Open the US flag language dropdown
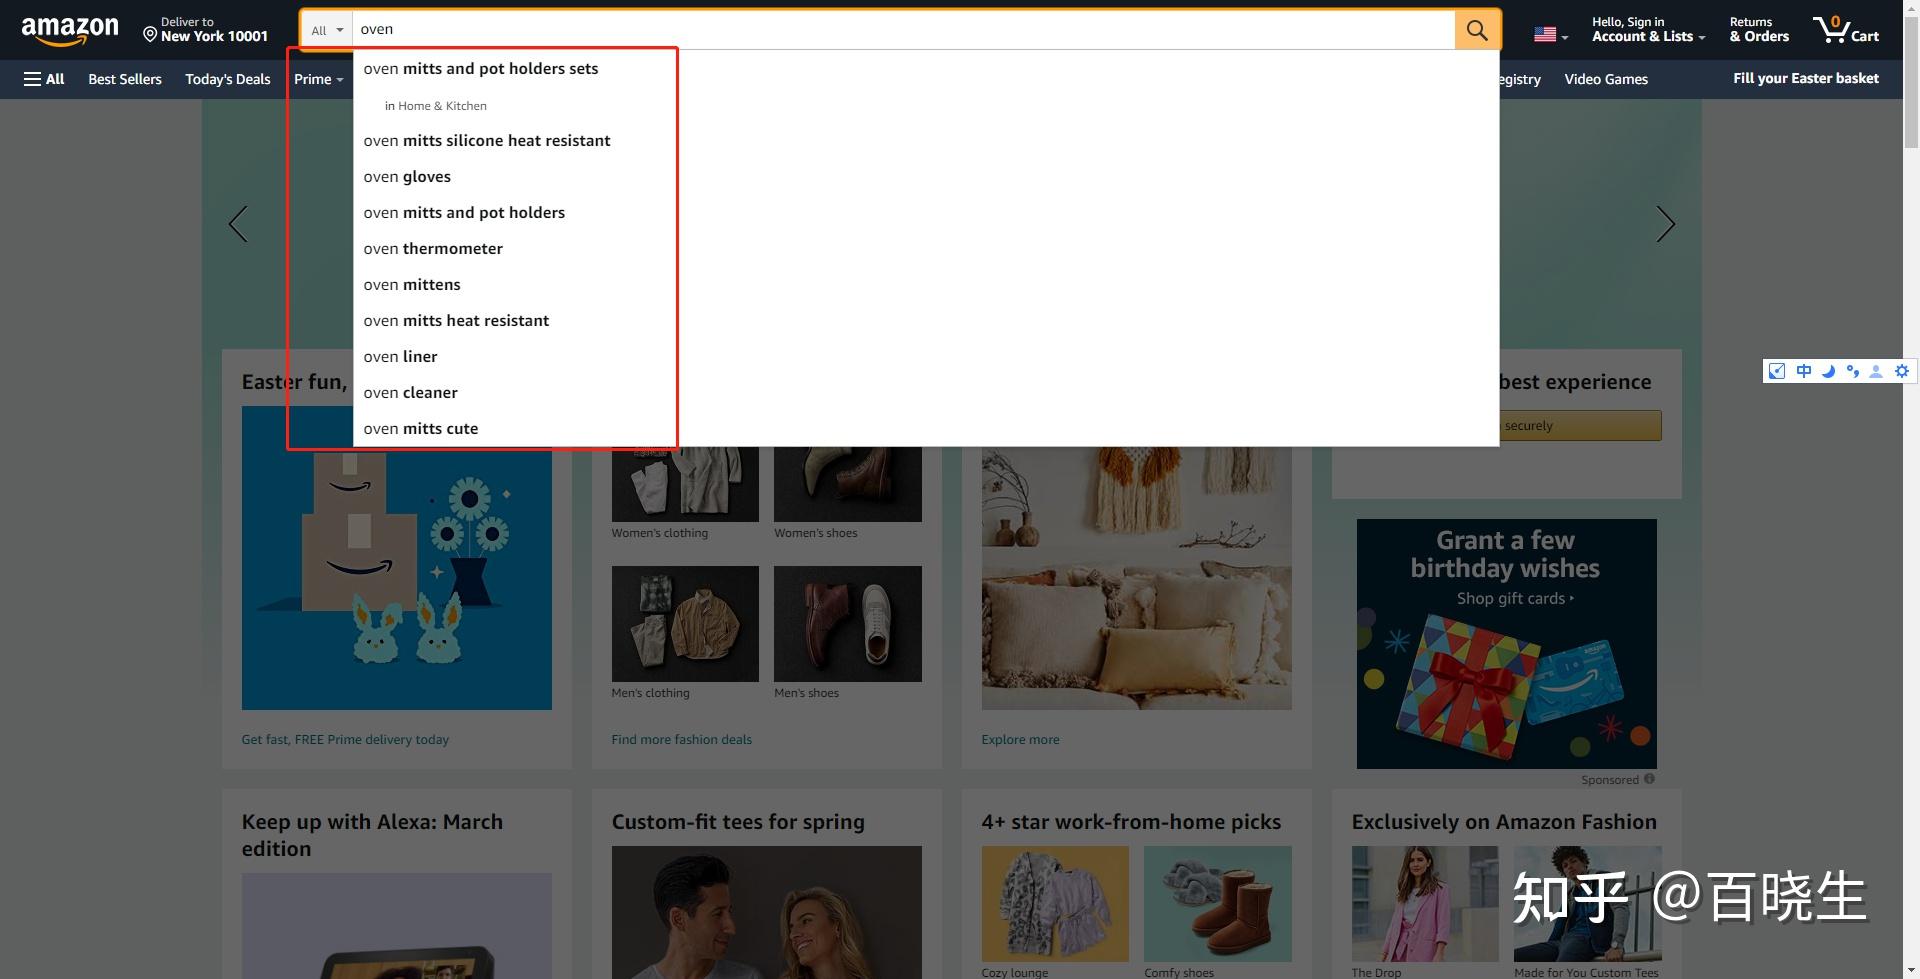This screenshot has width=1920, height=979. pyautogui.click(x=1550, y=35)
